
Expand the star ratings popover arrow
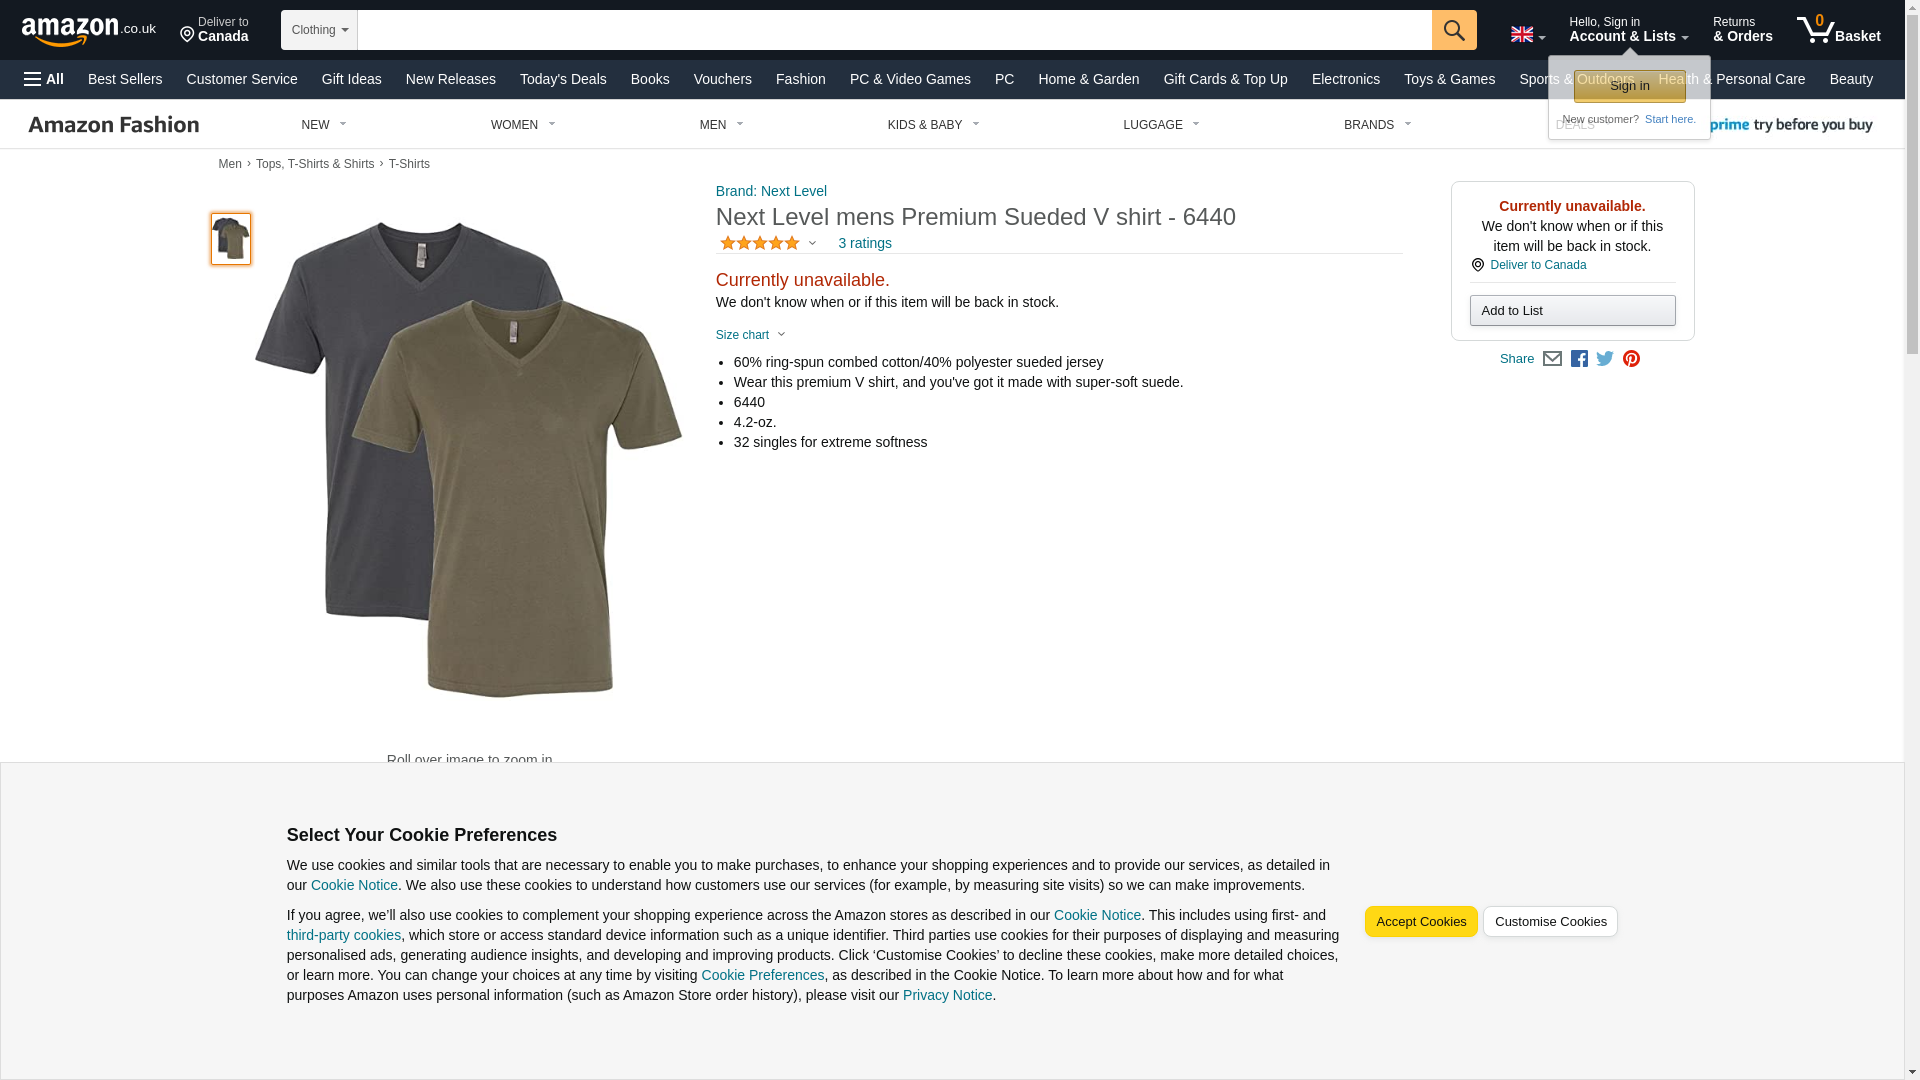click(x=812, y=243)
